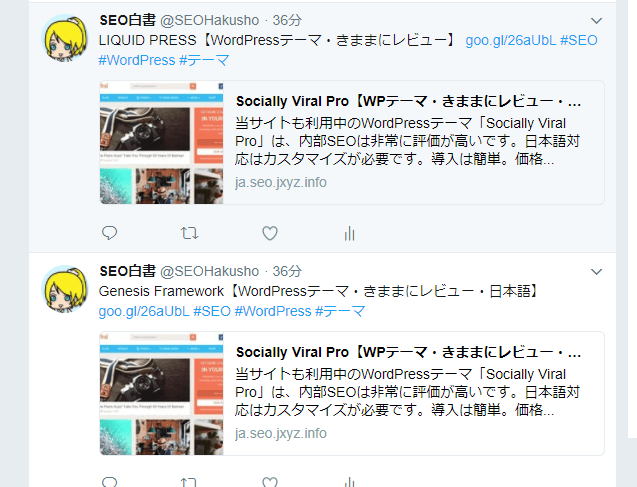Open the #WordPress hashtag in the second tweet
This screenshot has height=487, width=637.
coord(273,311)
